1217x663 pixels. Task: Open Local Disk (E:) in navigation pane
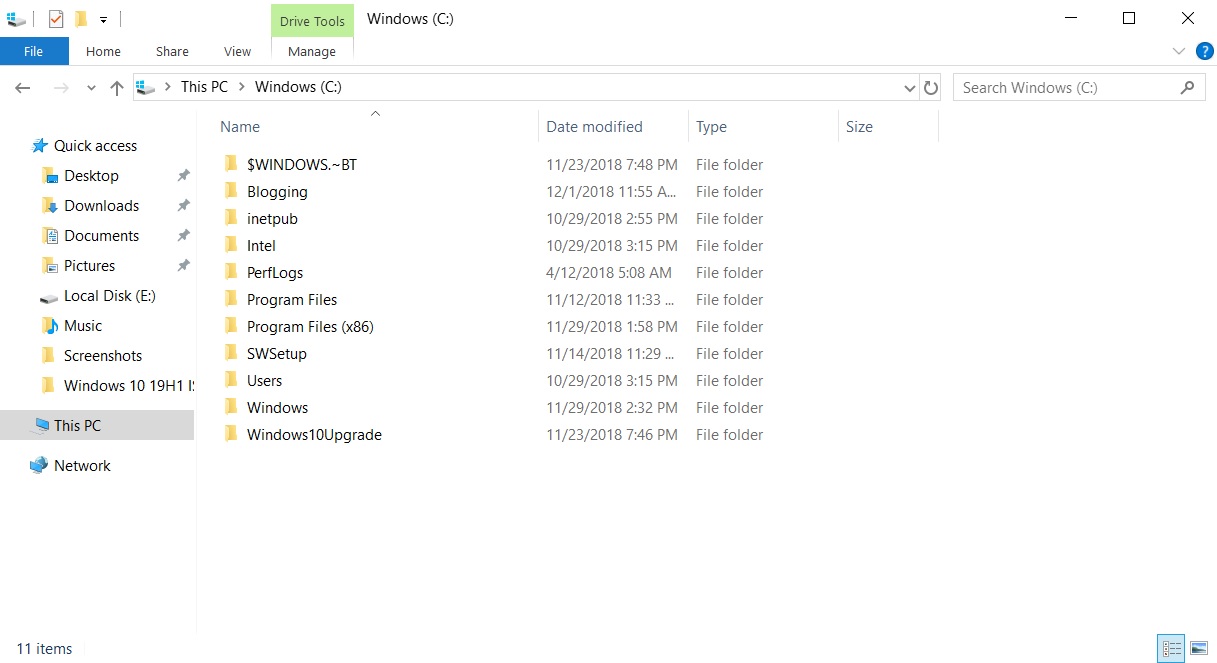109,295
